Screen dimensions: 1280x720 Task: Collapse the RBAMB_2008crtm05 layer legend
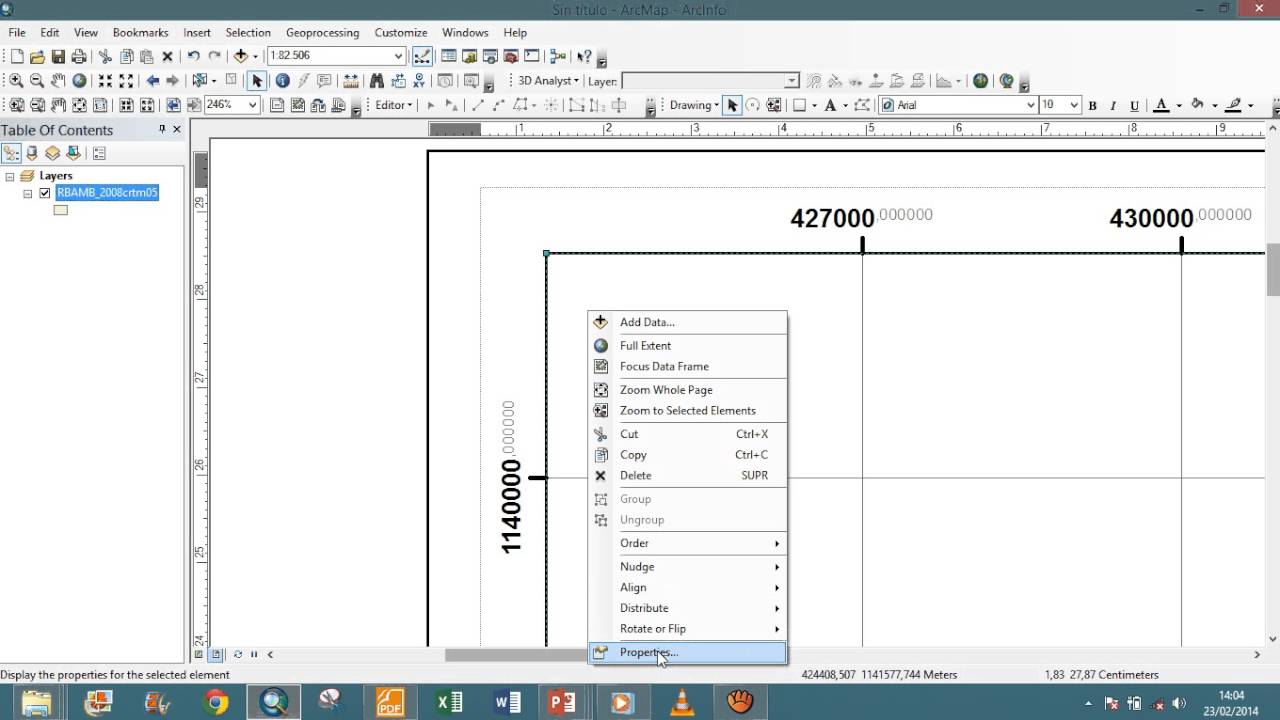click(x=28, y=193)
